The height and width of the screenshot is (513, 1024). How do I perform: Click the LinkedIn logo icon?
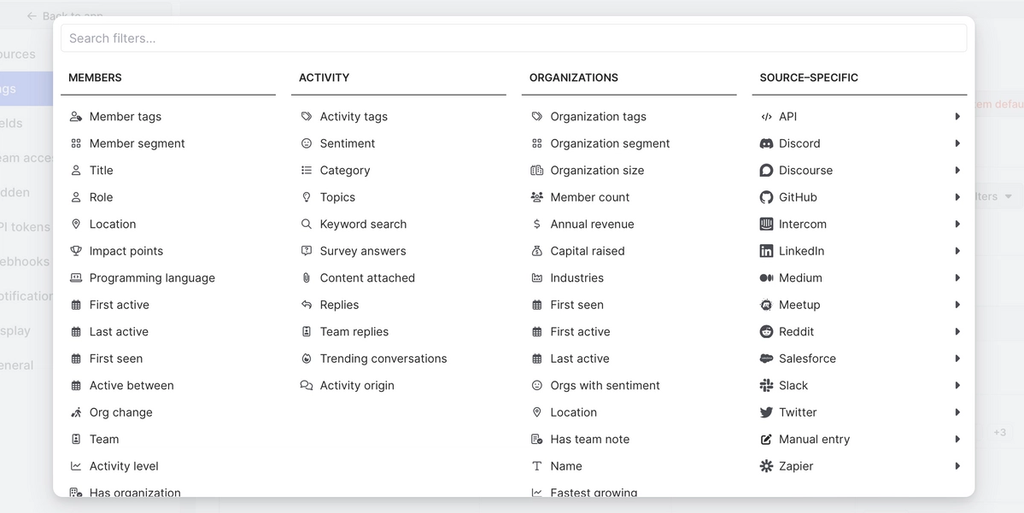click(x=766, y=252)
